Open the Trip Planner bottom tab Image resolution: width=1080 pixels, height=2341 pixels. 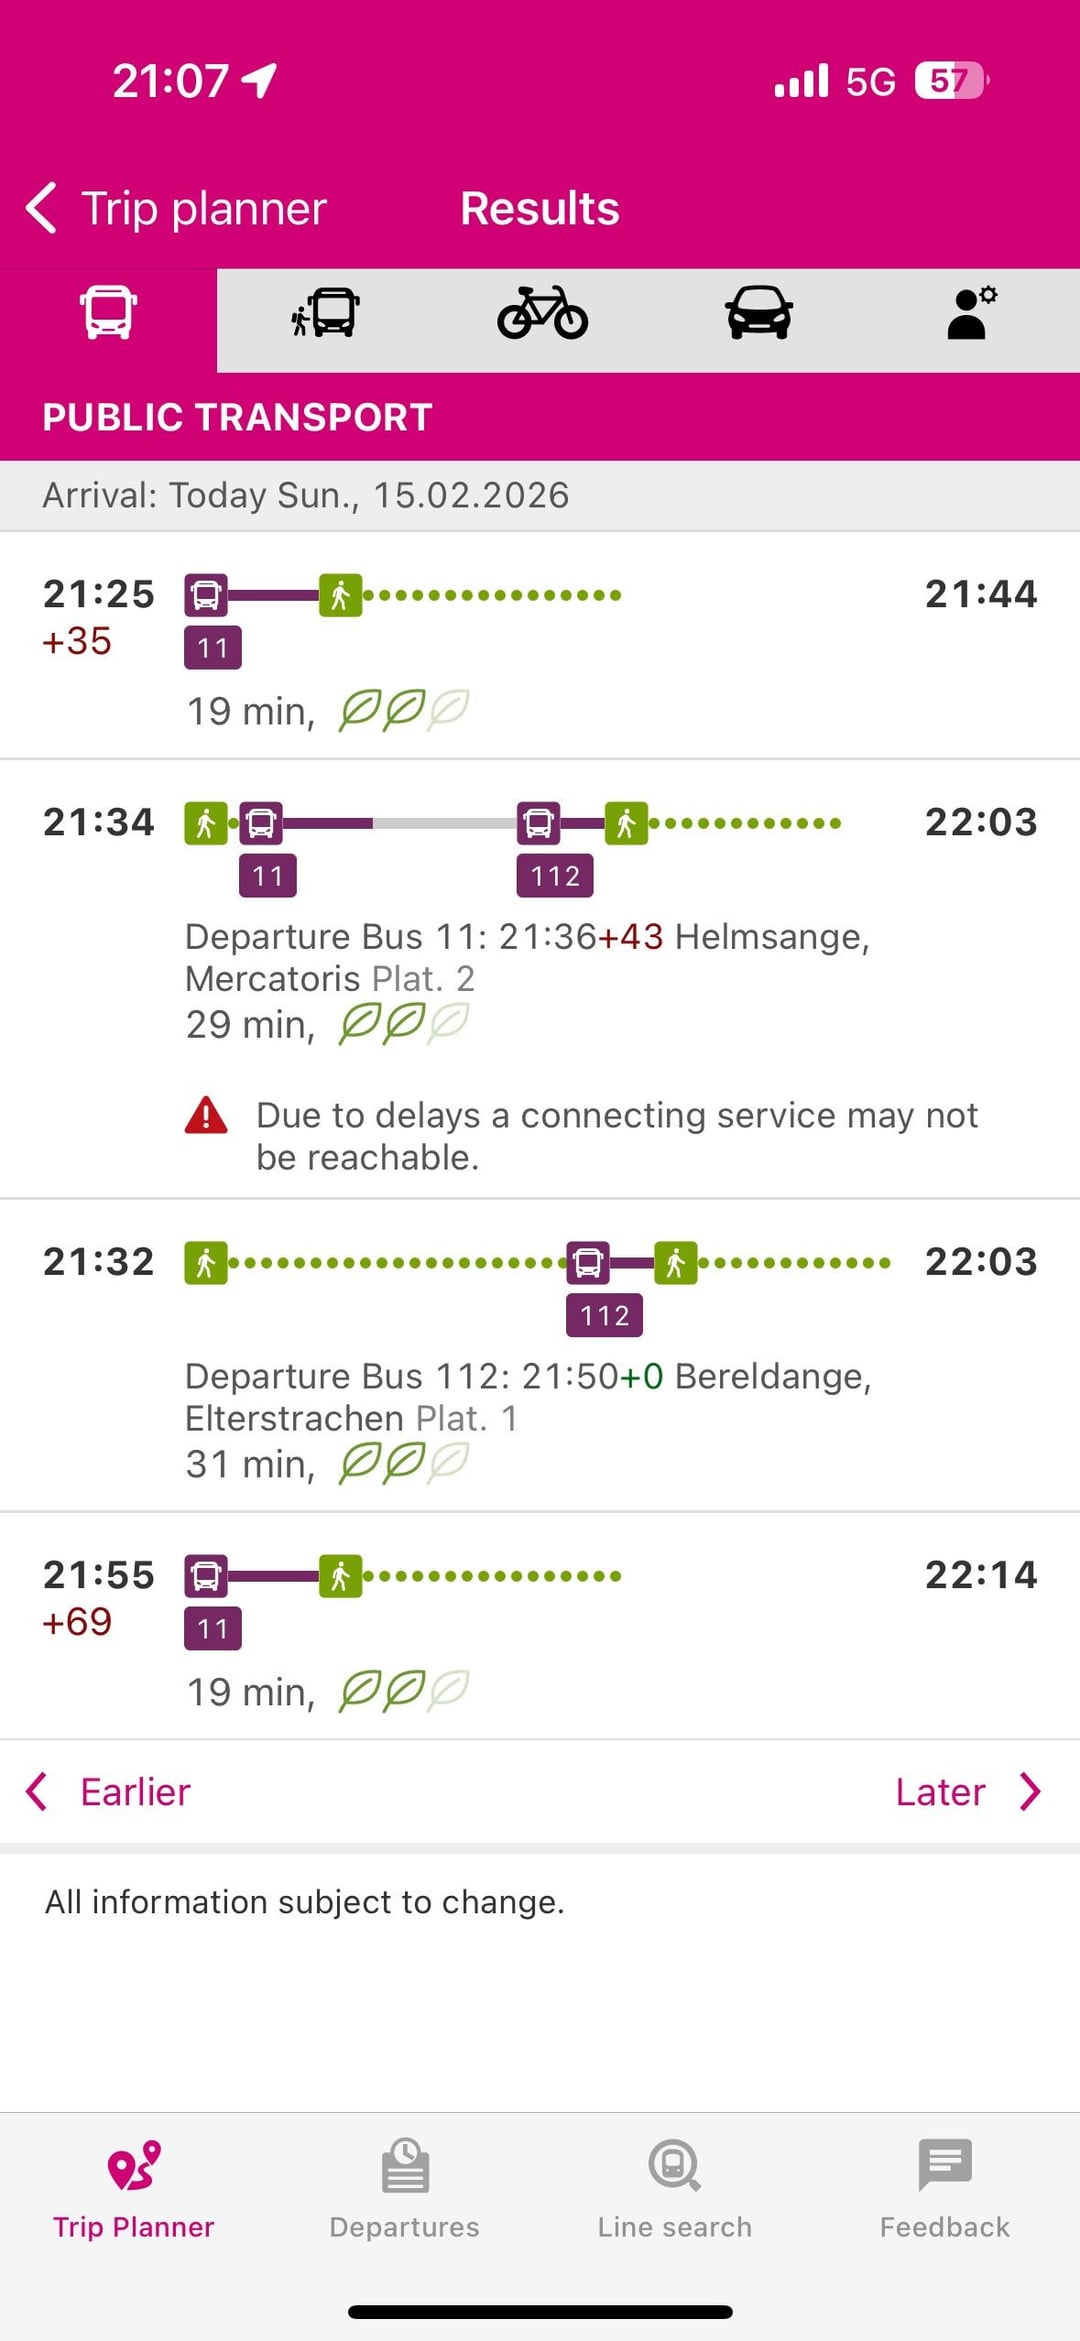pos(134,2190)
